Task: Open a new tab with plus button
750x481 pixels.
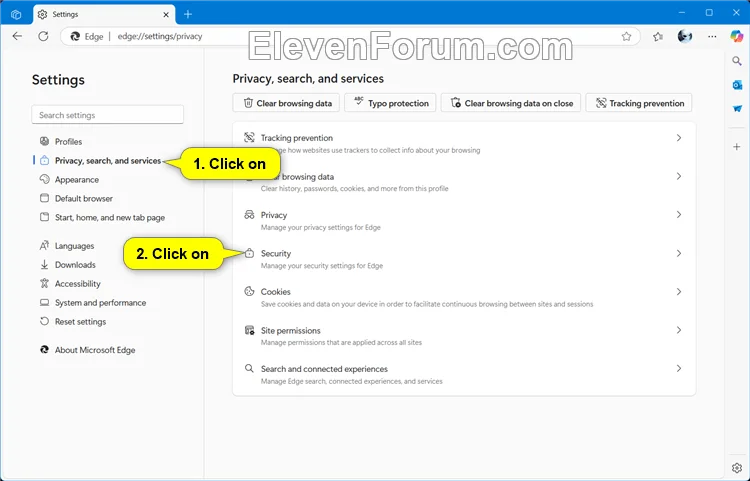Action: click(x=188, y=14)
